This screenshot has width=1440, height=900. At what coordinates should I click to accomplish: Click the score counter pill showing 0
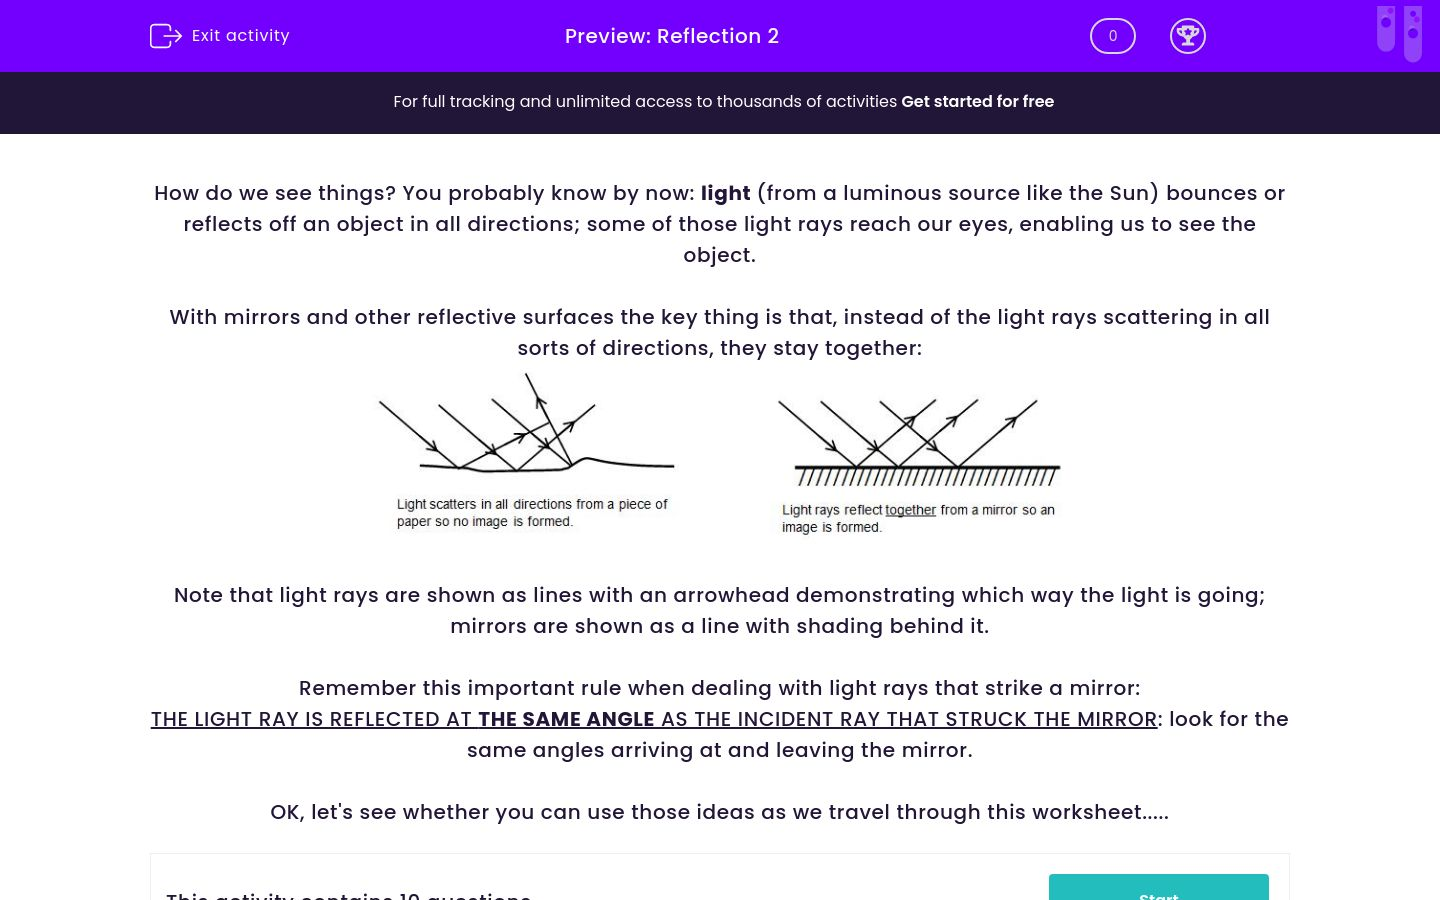(x=1112, y=36)
